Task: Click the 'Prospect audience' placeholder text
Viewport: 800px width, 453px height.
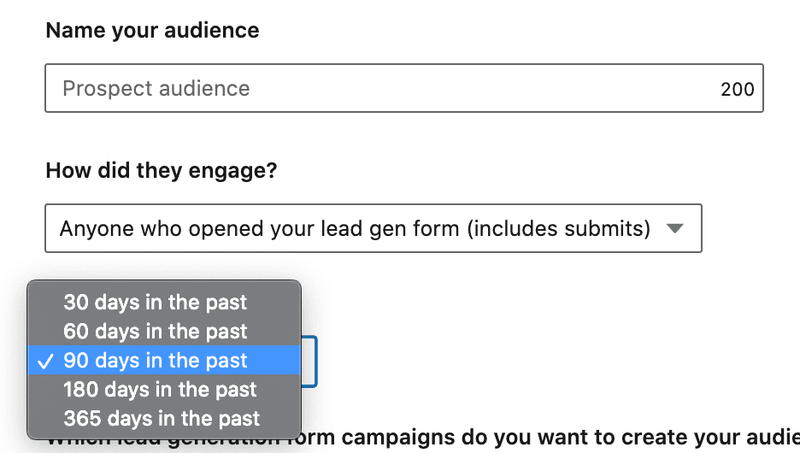Action: pos(156,88)
